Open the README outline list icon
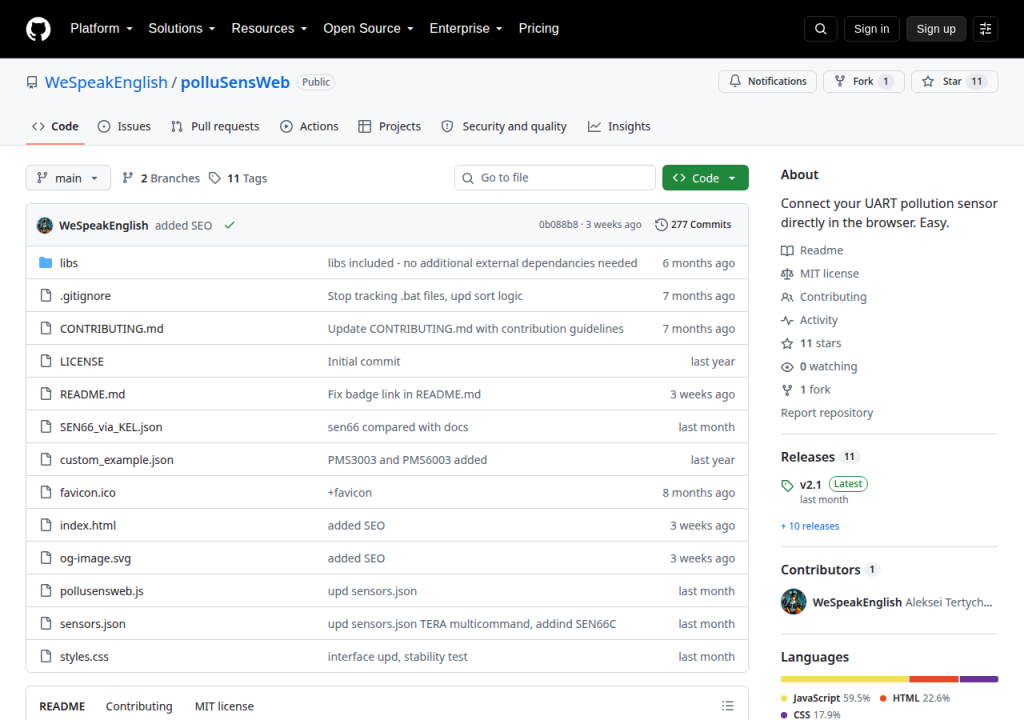This screenshot has height=720, width=1024. point(728,706)
